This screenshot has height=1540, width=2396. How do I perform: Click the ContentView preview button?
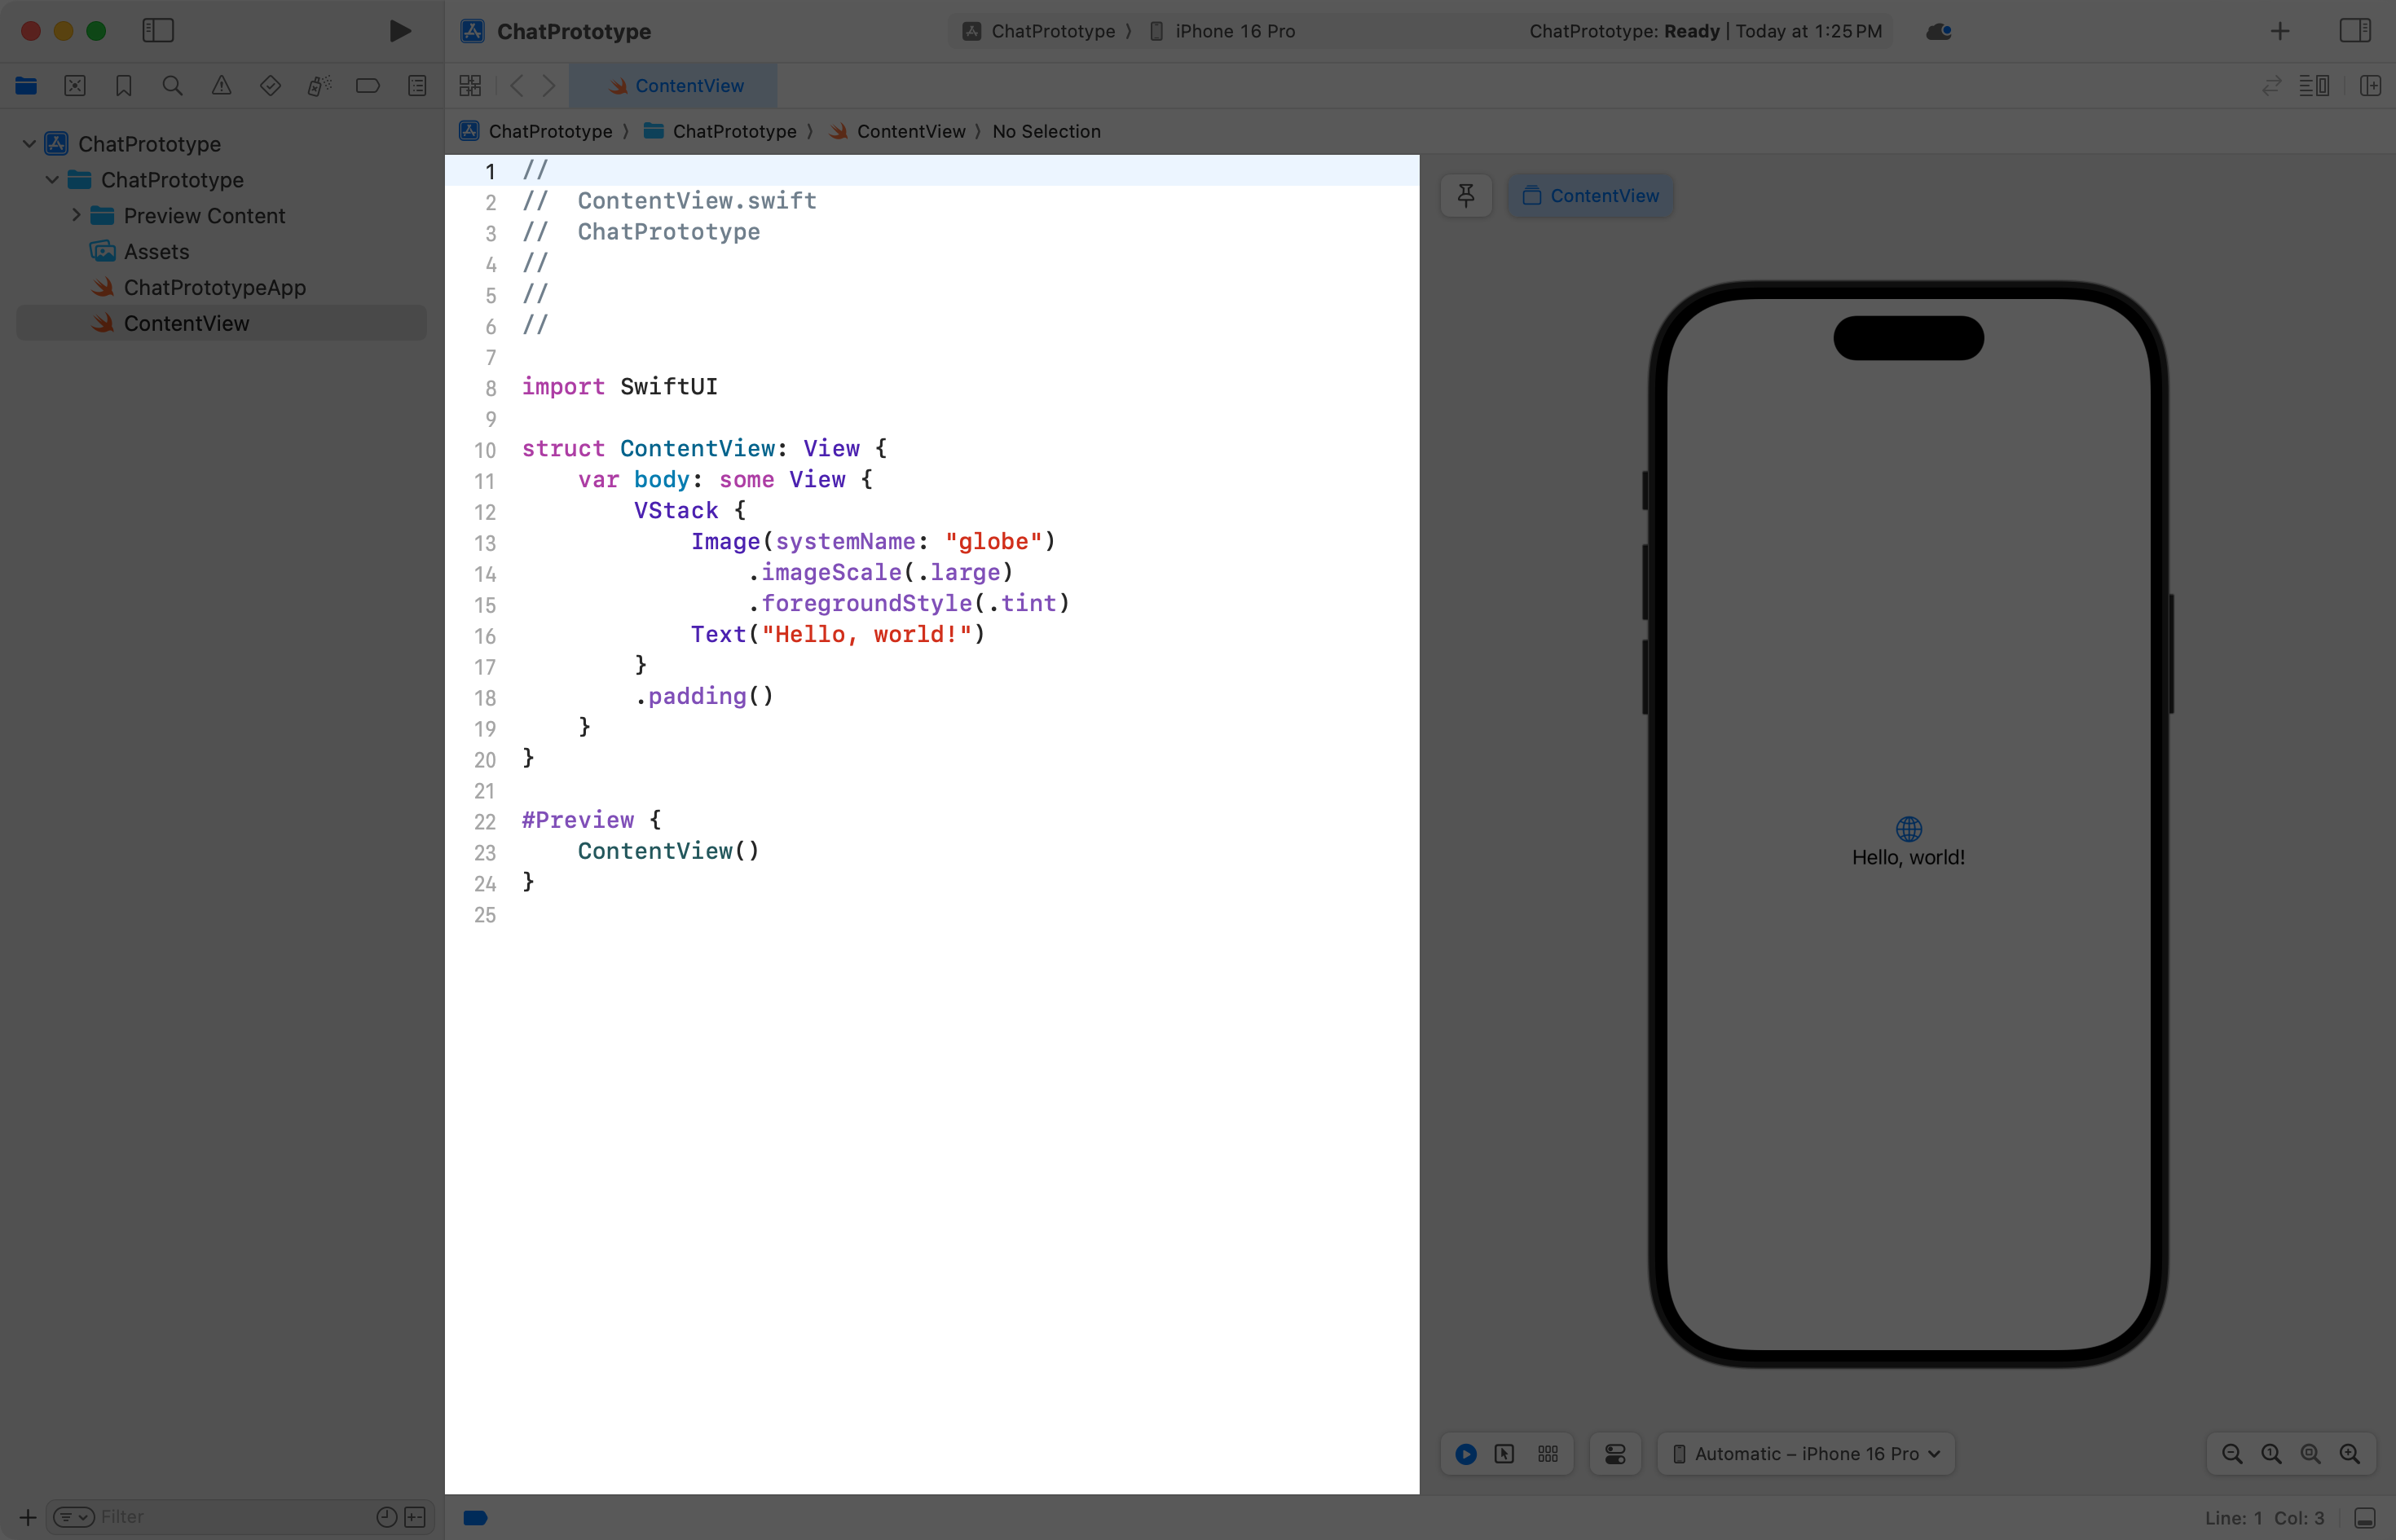(x=1590, y=195)
